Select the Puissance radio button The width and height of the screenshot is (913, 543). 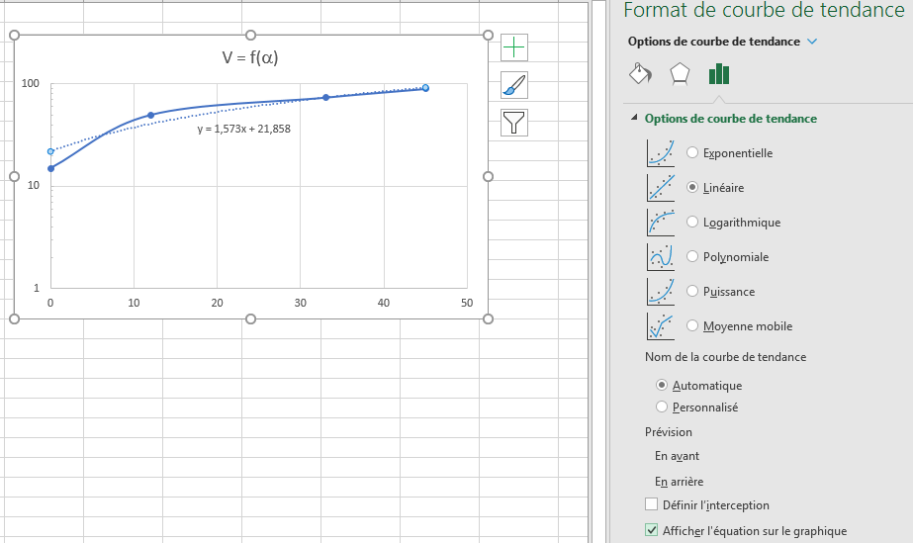[692, 291]
